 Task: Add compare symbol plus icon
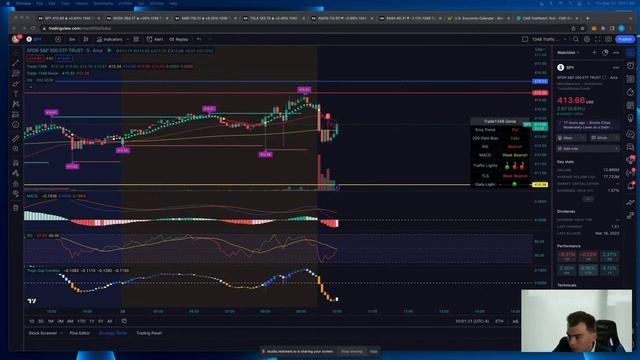tap(58, 39)
